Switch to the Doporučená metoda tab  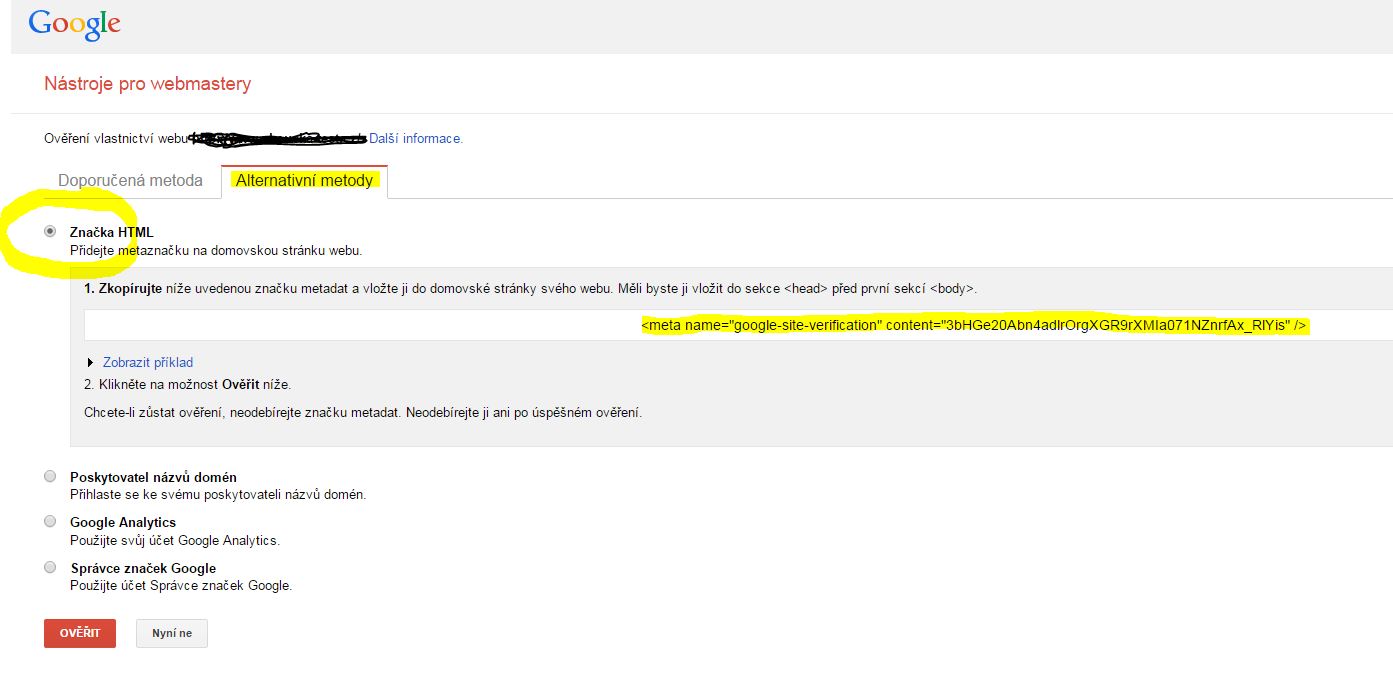pyautogui.click(x=130, y=181)
